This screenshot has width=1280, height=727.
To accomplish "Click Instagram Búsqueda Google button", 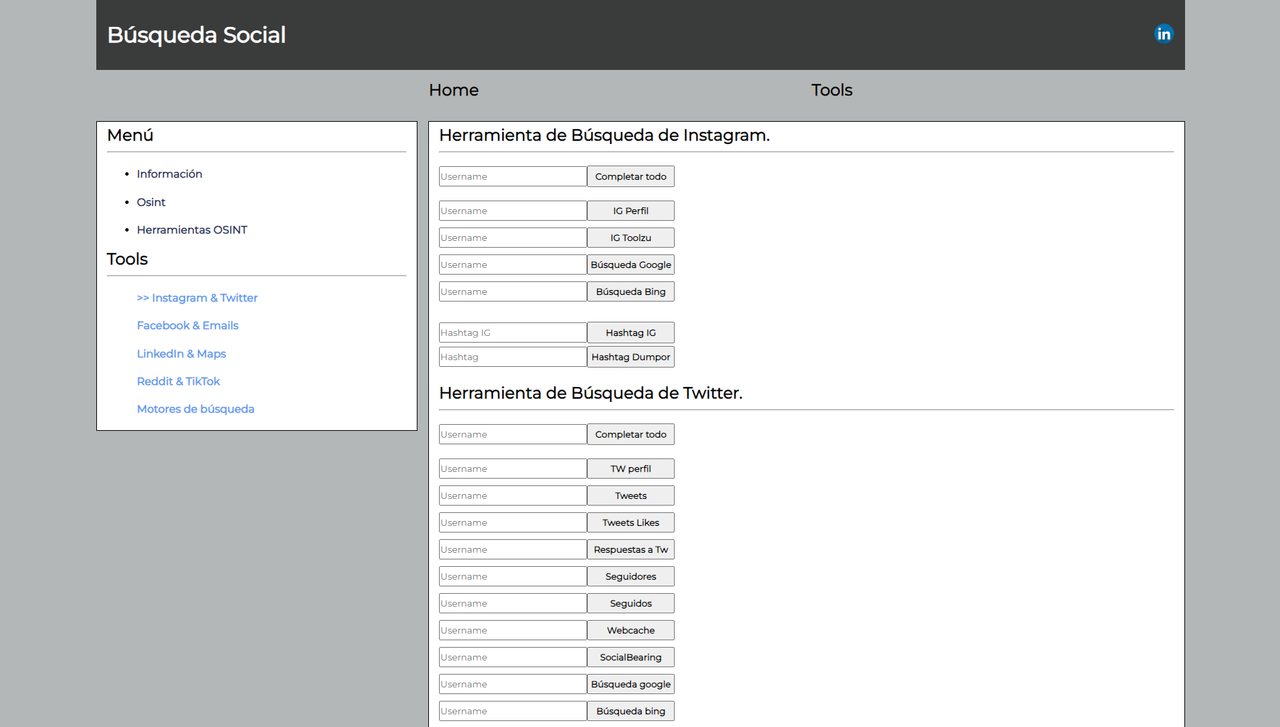I will pos(631,265).
